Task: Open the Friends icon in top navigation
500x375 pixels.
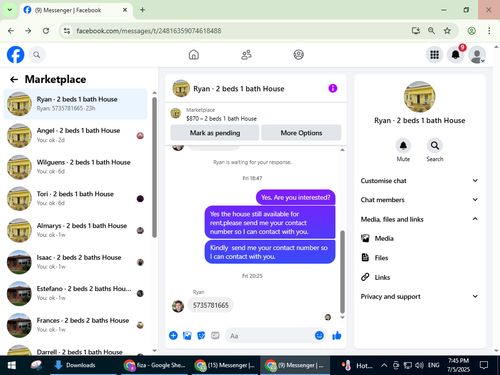Action: tap(246, 55)
